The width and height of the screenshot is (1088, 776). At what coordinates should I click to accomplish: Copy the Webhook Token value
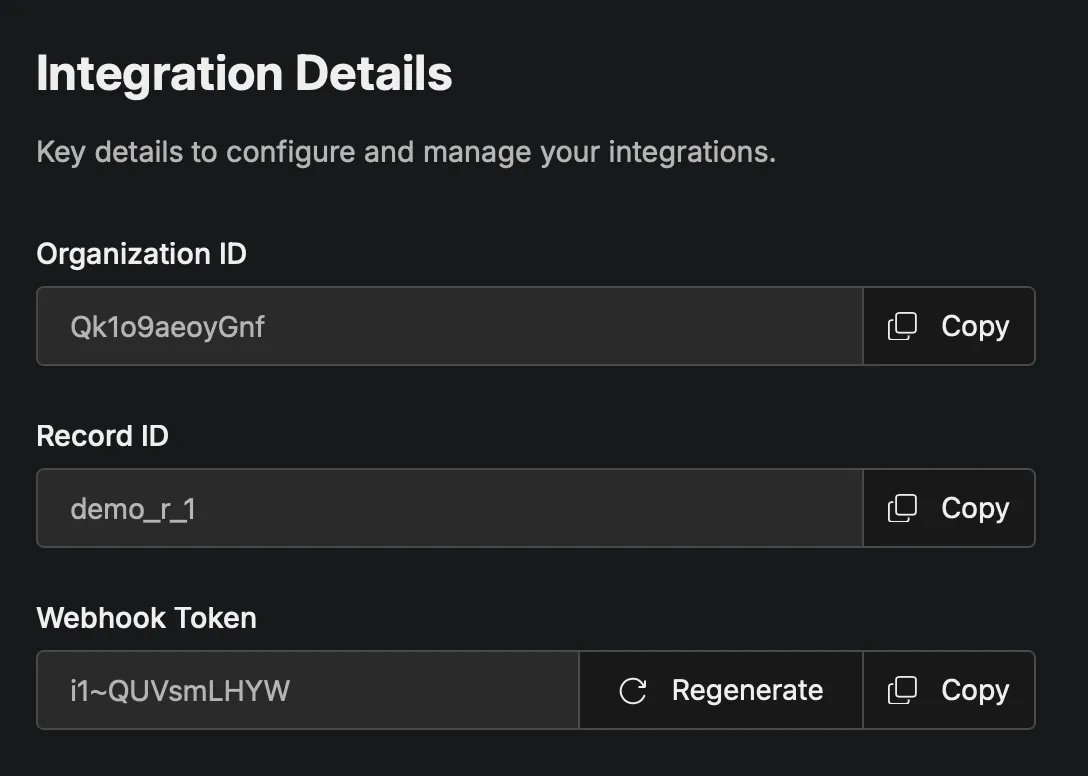click(x=948, y=690)
